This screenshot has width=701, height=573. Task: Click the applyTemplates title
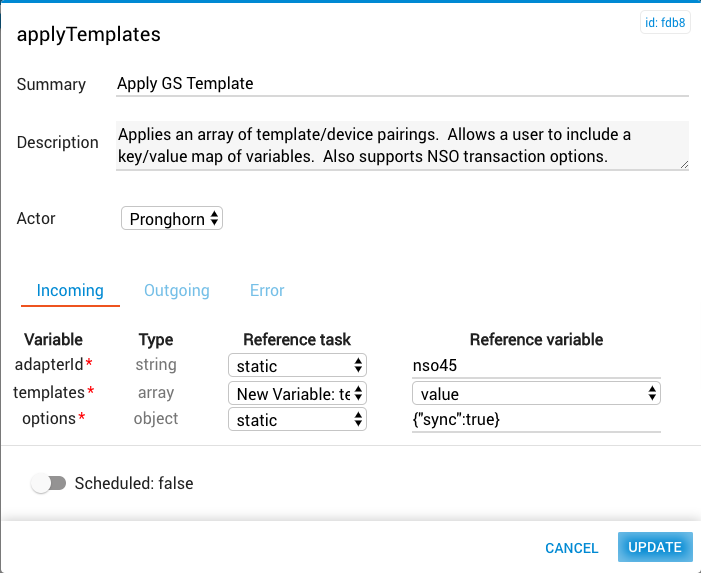point(89,34)
